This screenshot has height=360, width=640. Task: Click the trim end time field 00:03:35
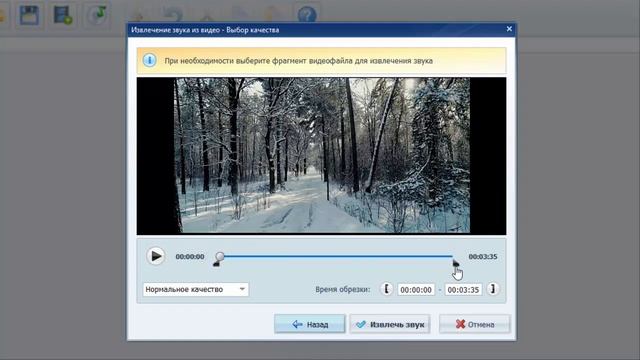pos(463,290)
